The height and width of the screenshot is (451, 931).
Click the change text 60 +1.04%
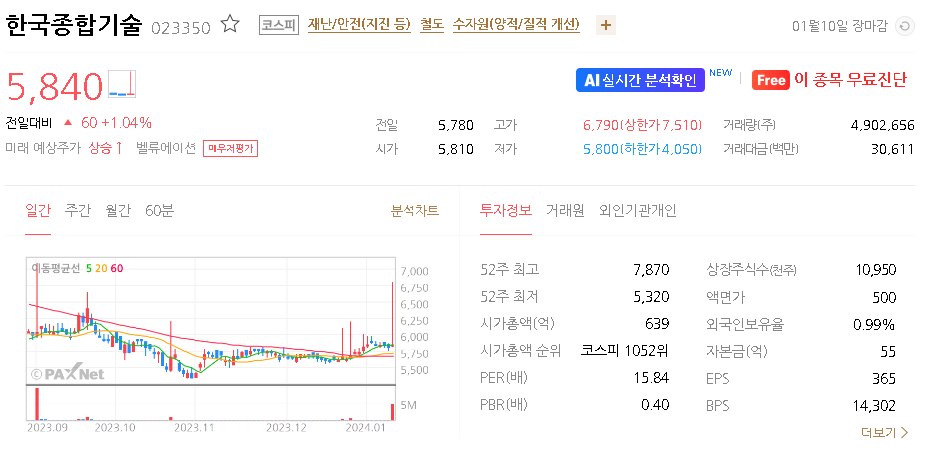tap(116, 123)
